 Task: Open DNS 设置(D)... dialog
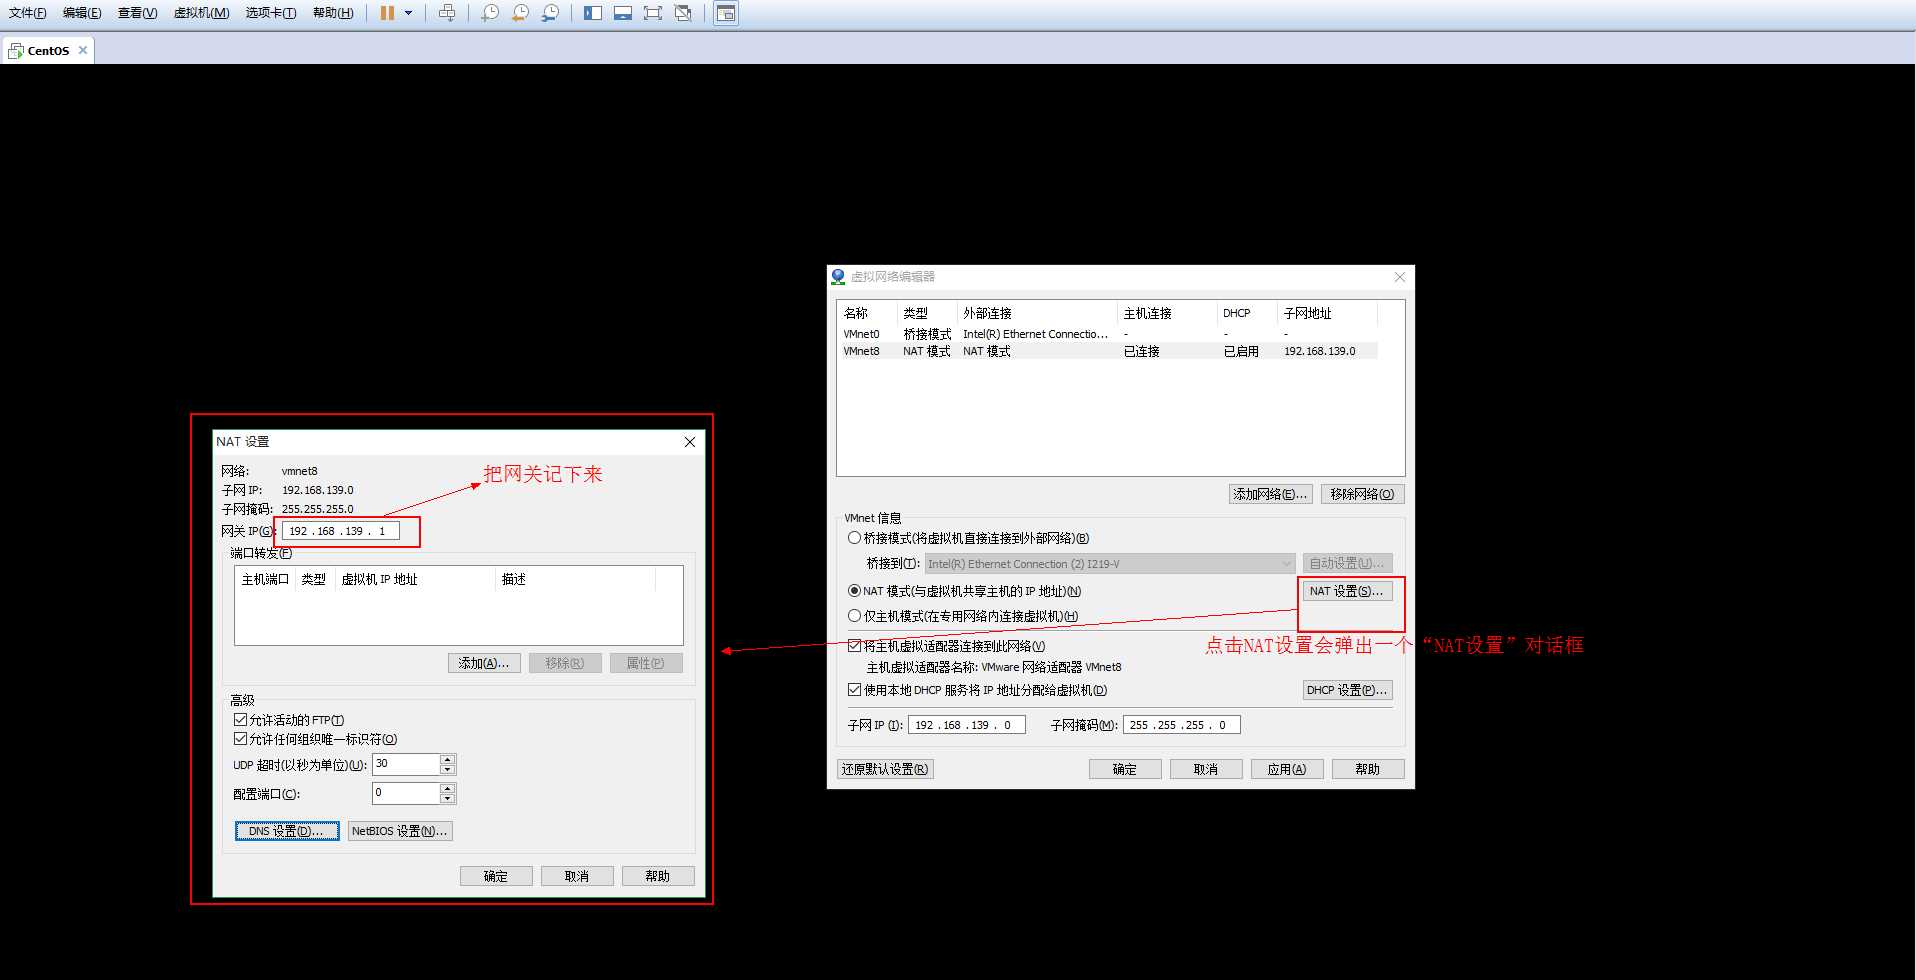tap(287, 831)
